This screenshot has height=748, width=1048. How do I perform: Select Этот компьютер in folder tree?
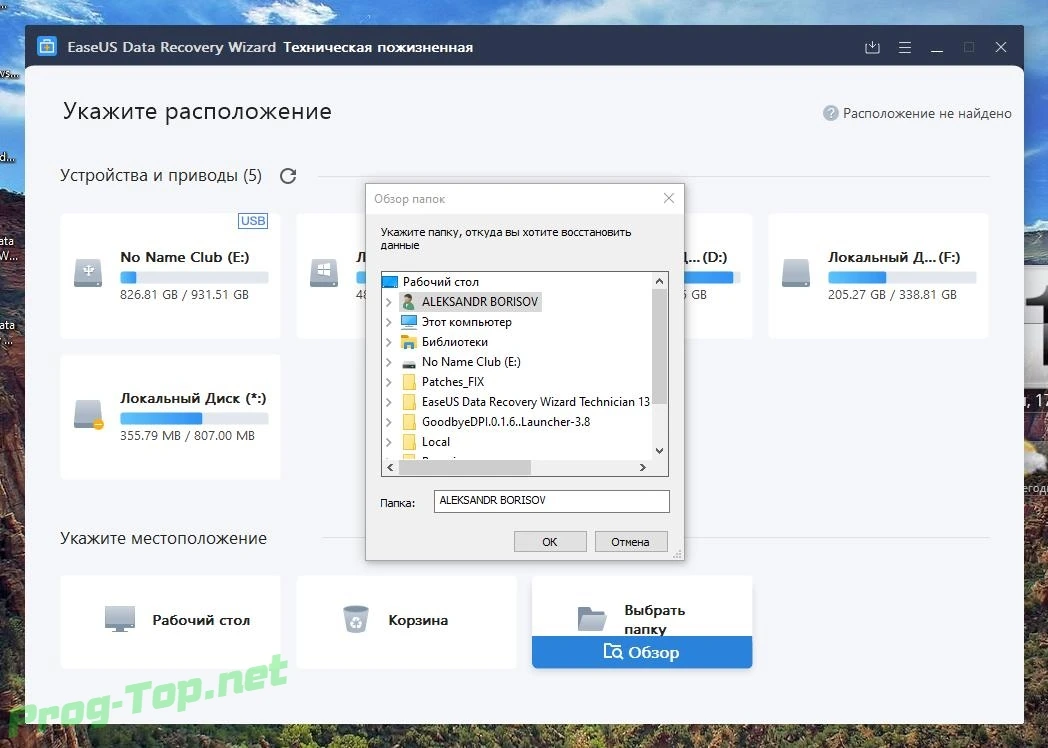coord(467,322)
